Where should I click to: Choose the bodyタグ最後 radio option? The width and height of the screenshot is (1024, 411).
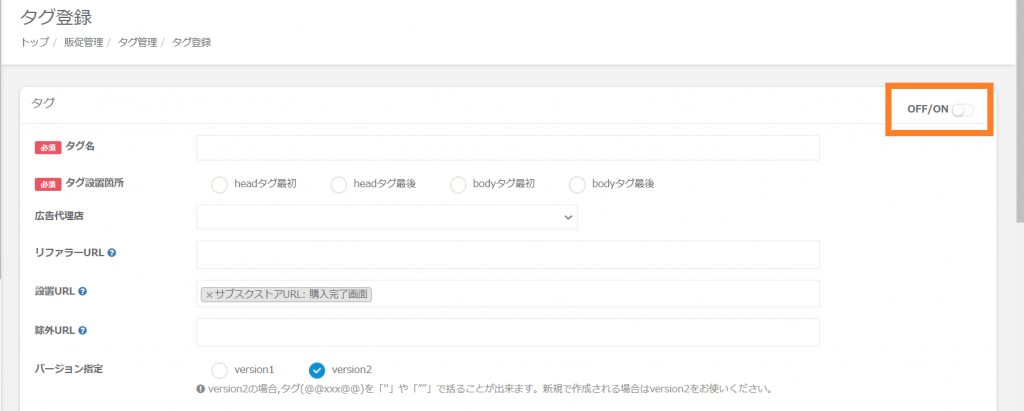(577, 184)
